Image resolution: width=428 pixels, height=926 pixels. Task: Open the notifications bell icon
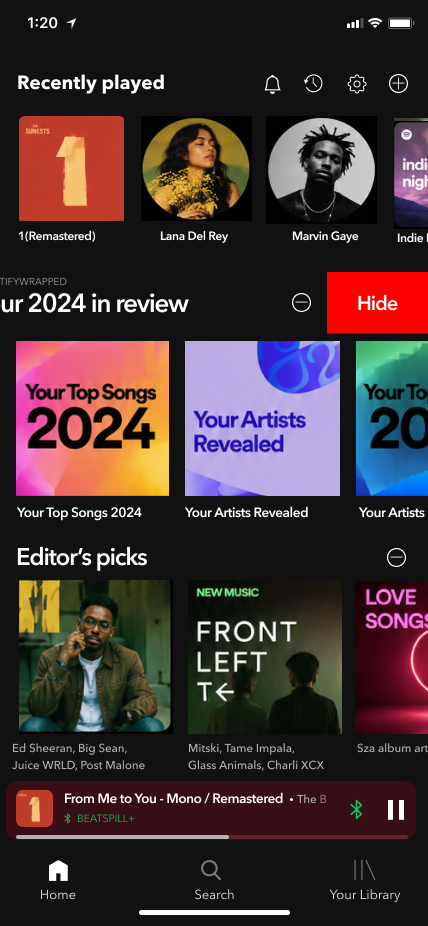[272, 84]
